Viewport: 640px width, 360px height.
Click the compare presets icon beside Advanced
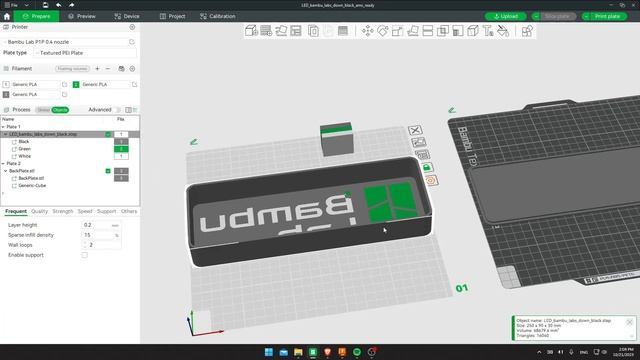128,110
